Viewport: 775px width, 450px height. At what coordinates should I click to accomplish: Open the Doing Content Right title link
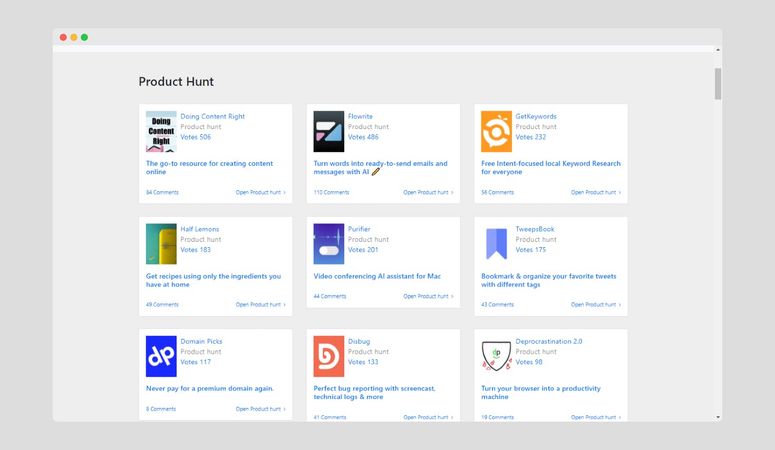(x=213, y=116)
